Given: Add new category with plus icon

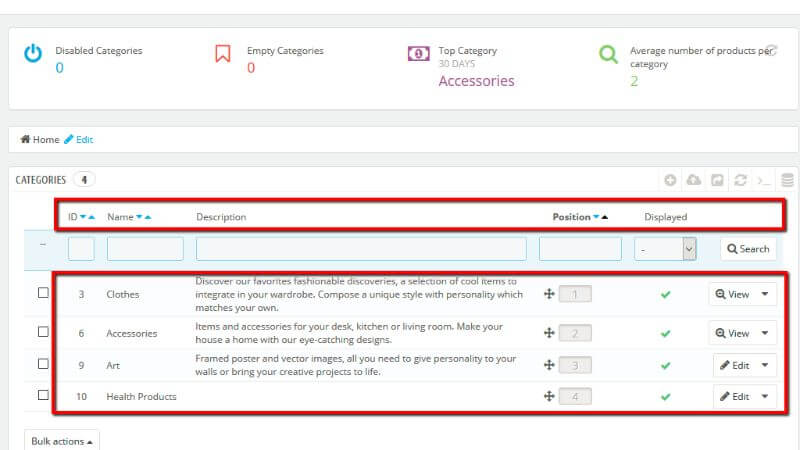Looking at the screenshot, I should click(670, 180).
